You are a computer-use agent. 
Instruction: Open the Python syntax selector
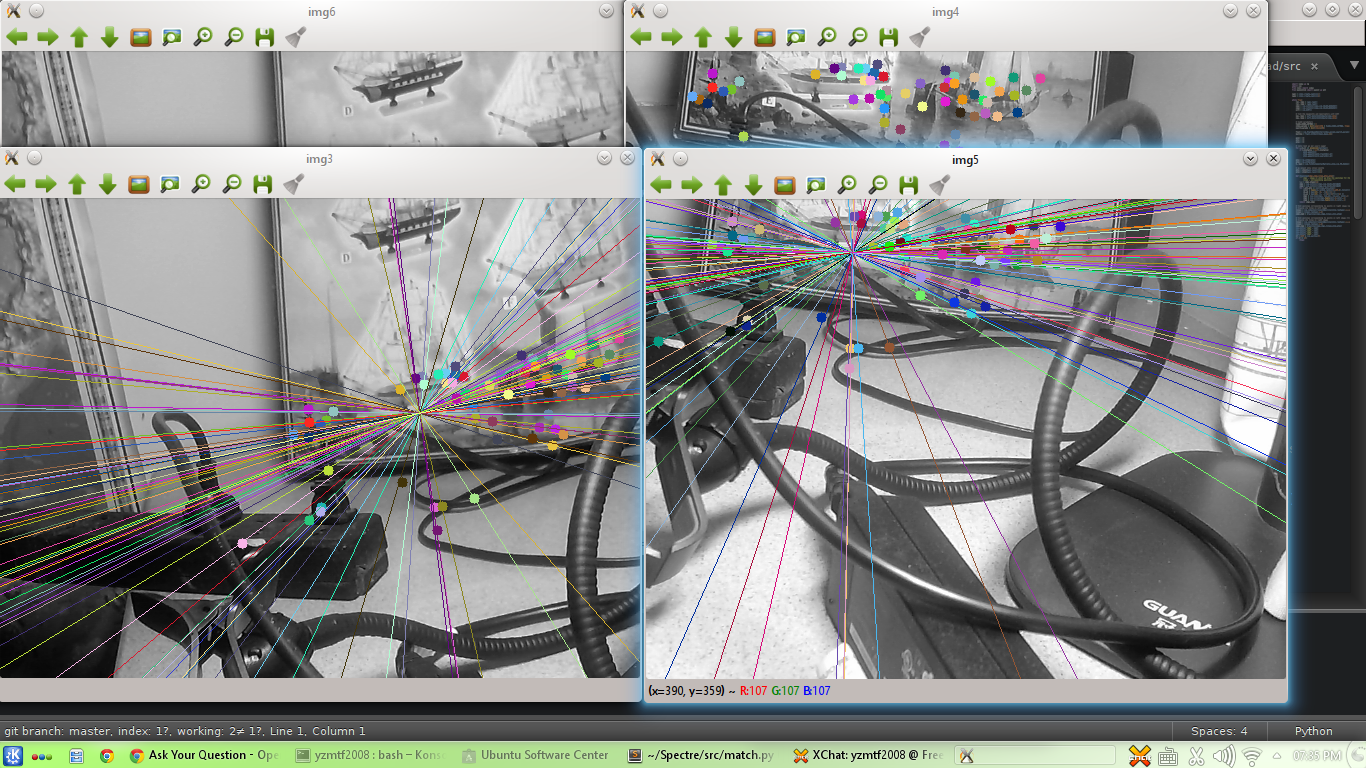coord(1314,731)
